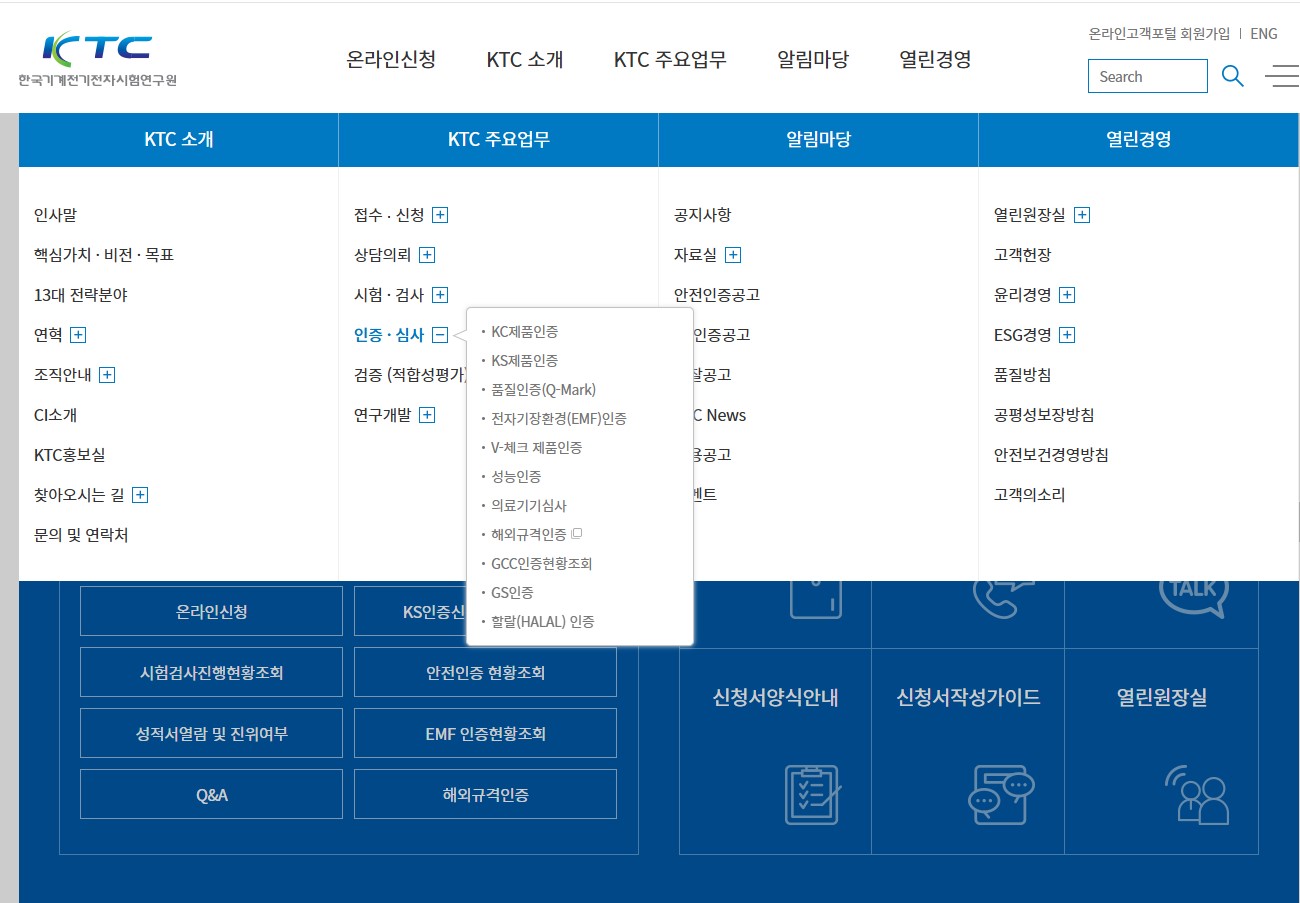Collapse the 인증 · 심사 submenu

coord(440,335)
